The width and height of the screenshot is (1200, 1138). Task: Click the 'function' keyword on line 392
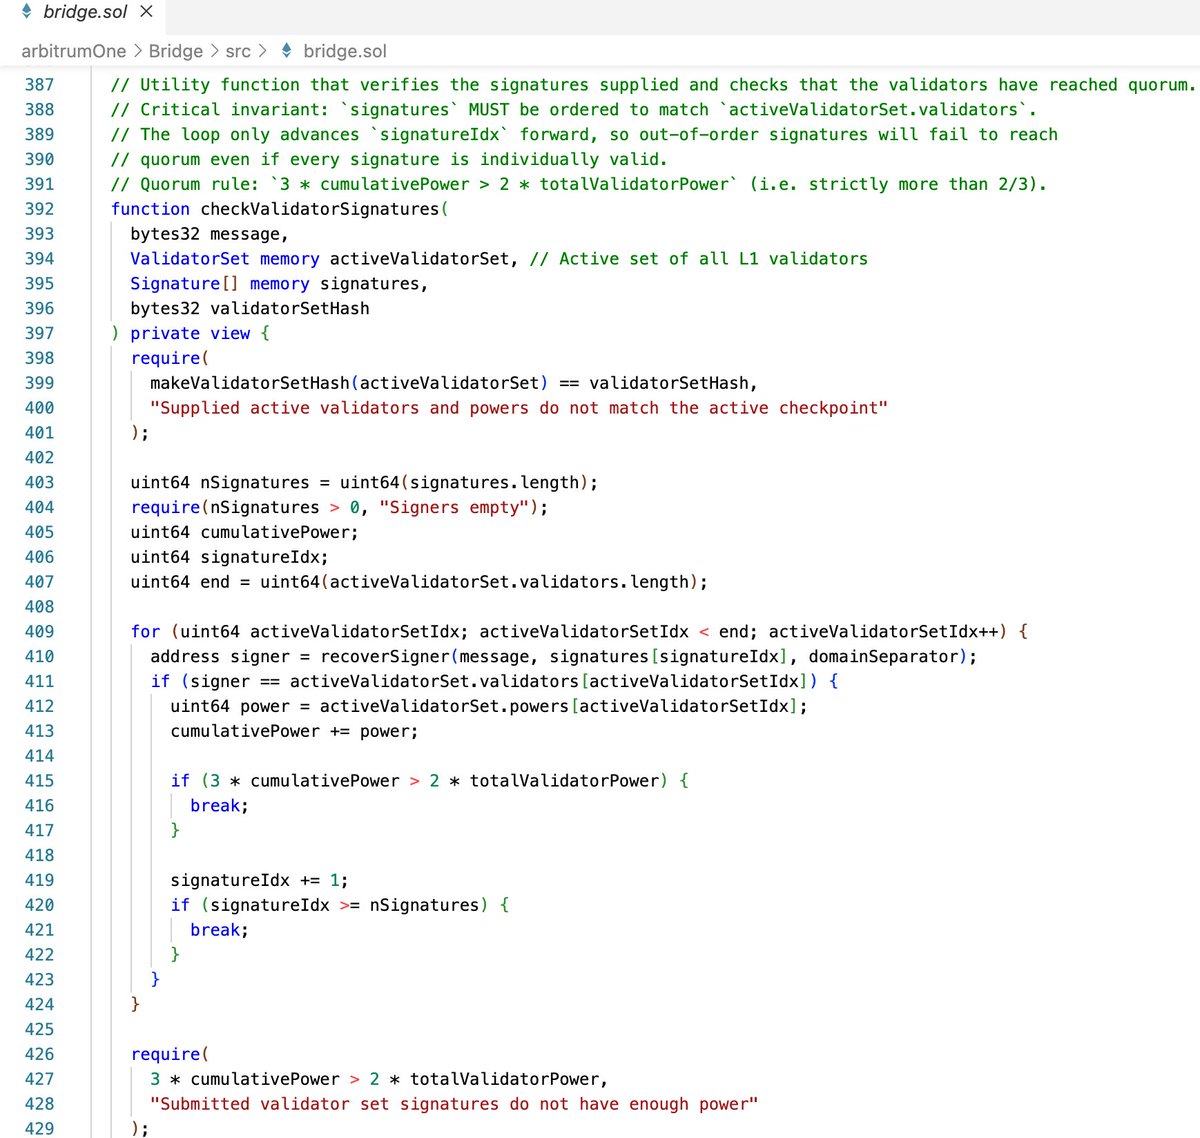[x=150, y=209]
